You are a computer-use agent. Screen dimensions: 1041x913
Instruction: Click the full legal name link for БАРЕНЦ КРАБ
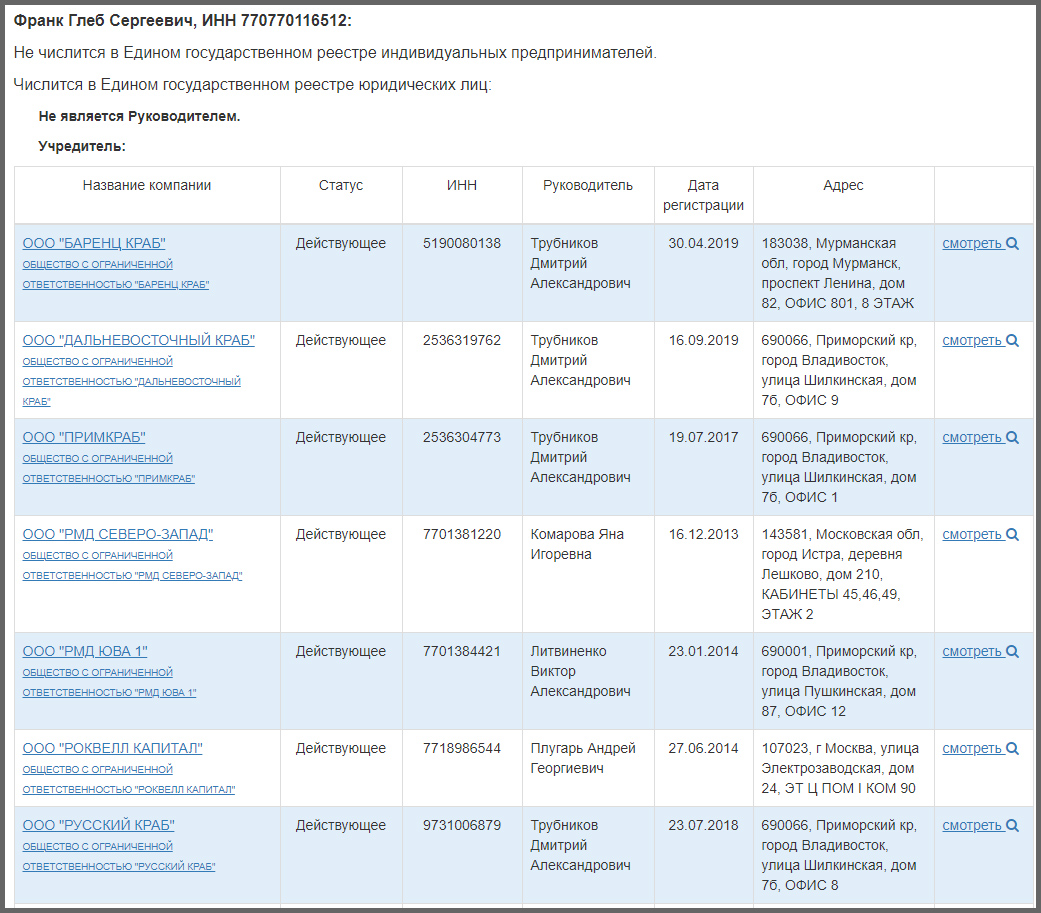click(x=116, y=274)
